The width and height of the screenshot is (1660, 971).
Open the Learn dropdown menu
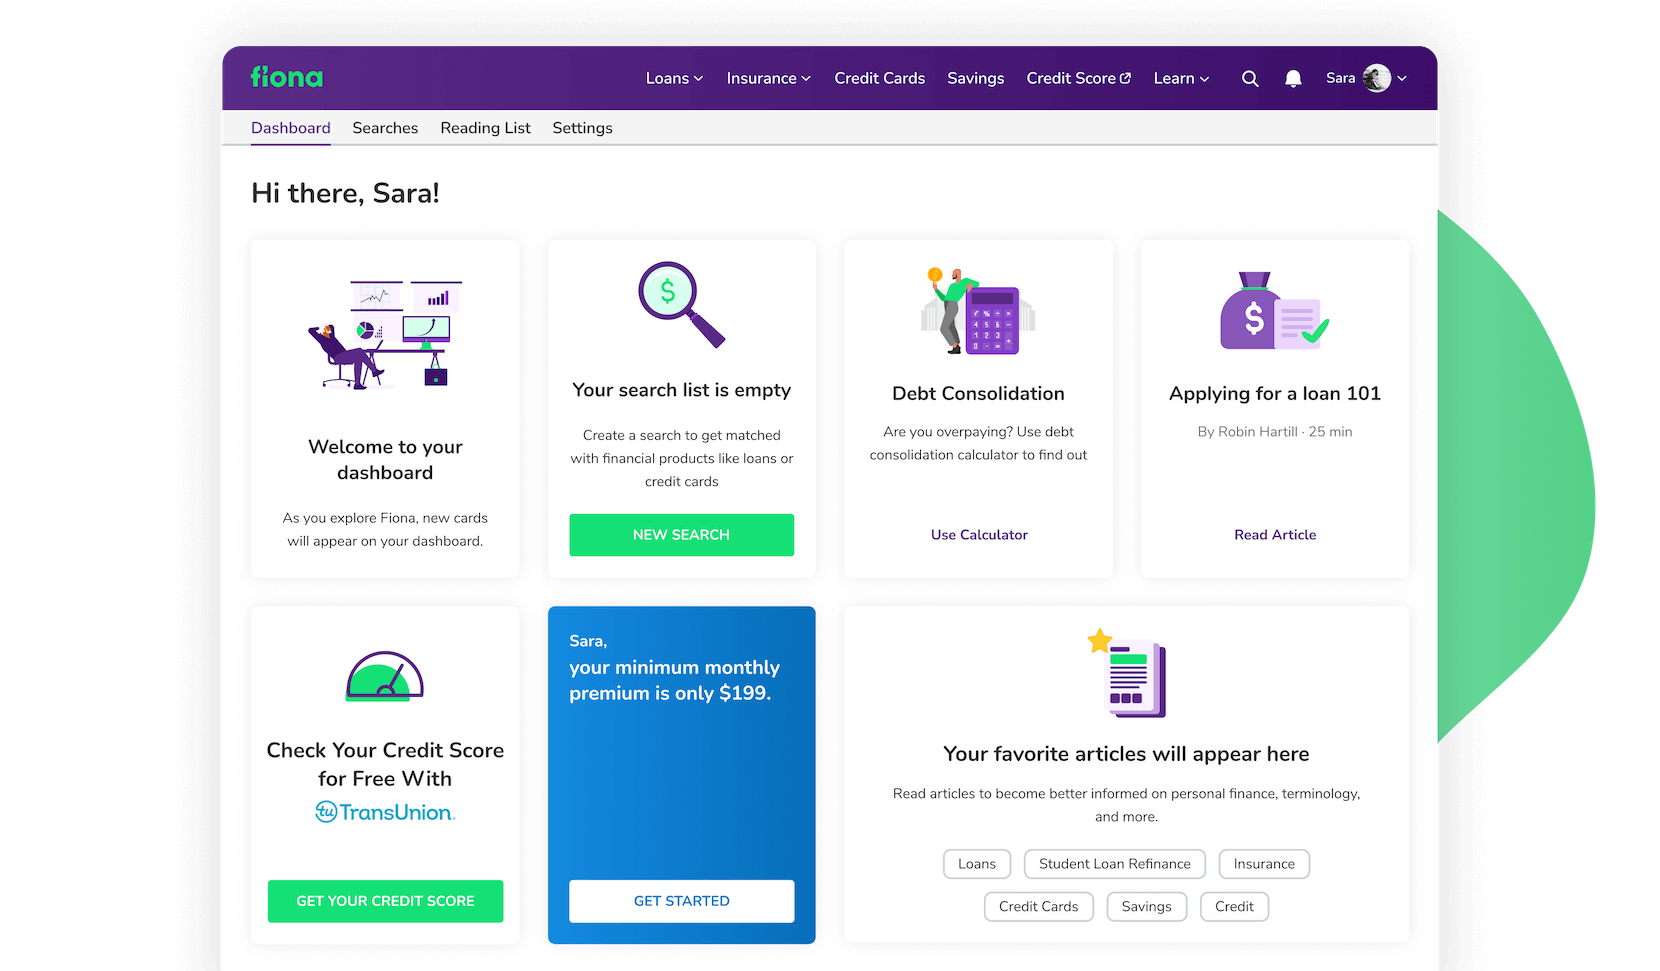pos(1181,79)
